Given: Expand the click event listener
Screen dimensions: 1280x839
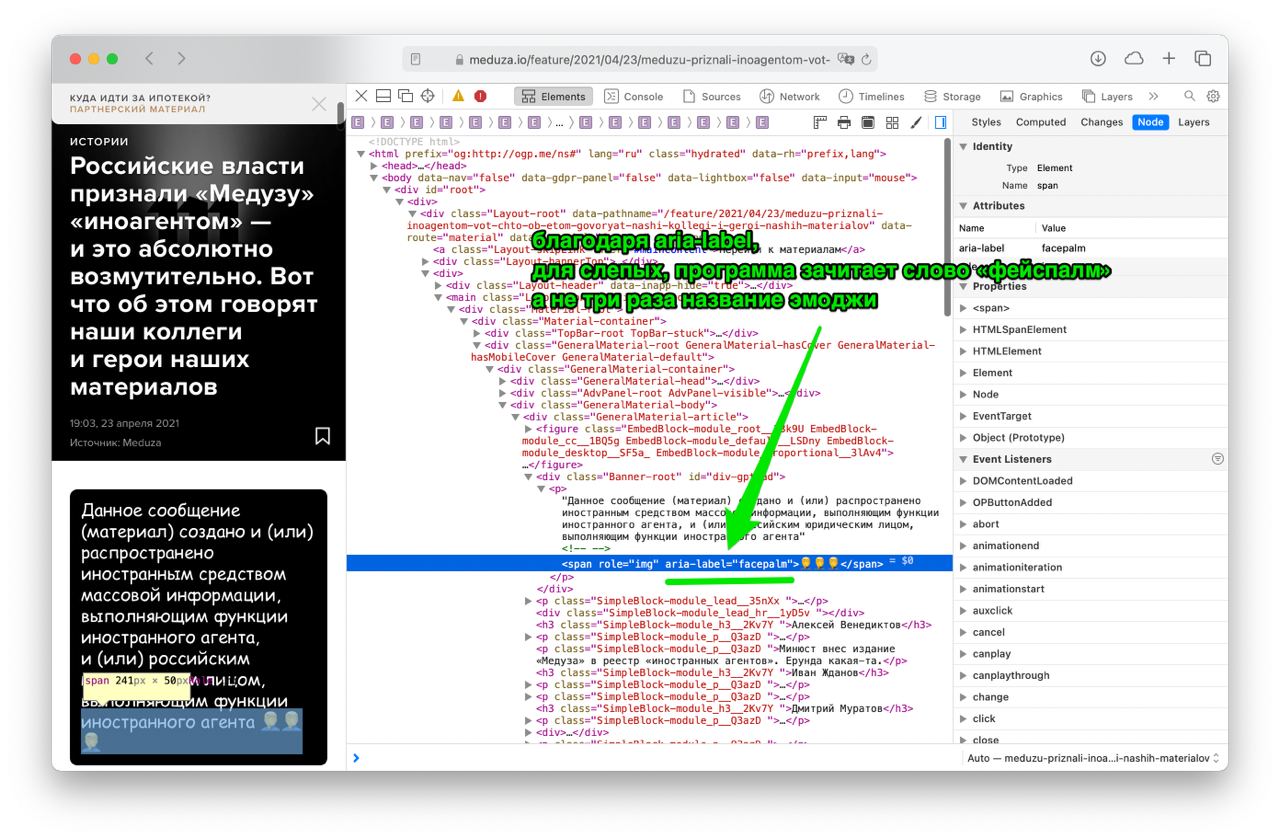Looking at the screenshot, I should coord(963,718).
